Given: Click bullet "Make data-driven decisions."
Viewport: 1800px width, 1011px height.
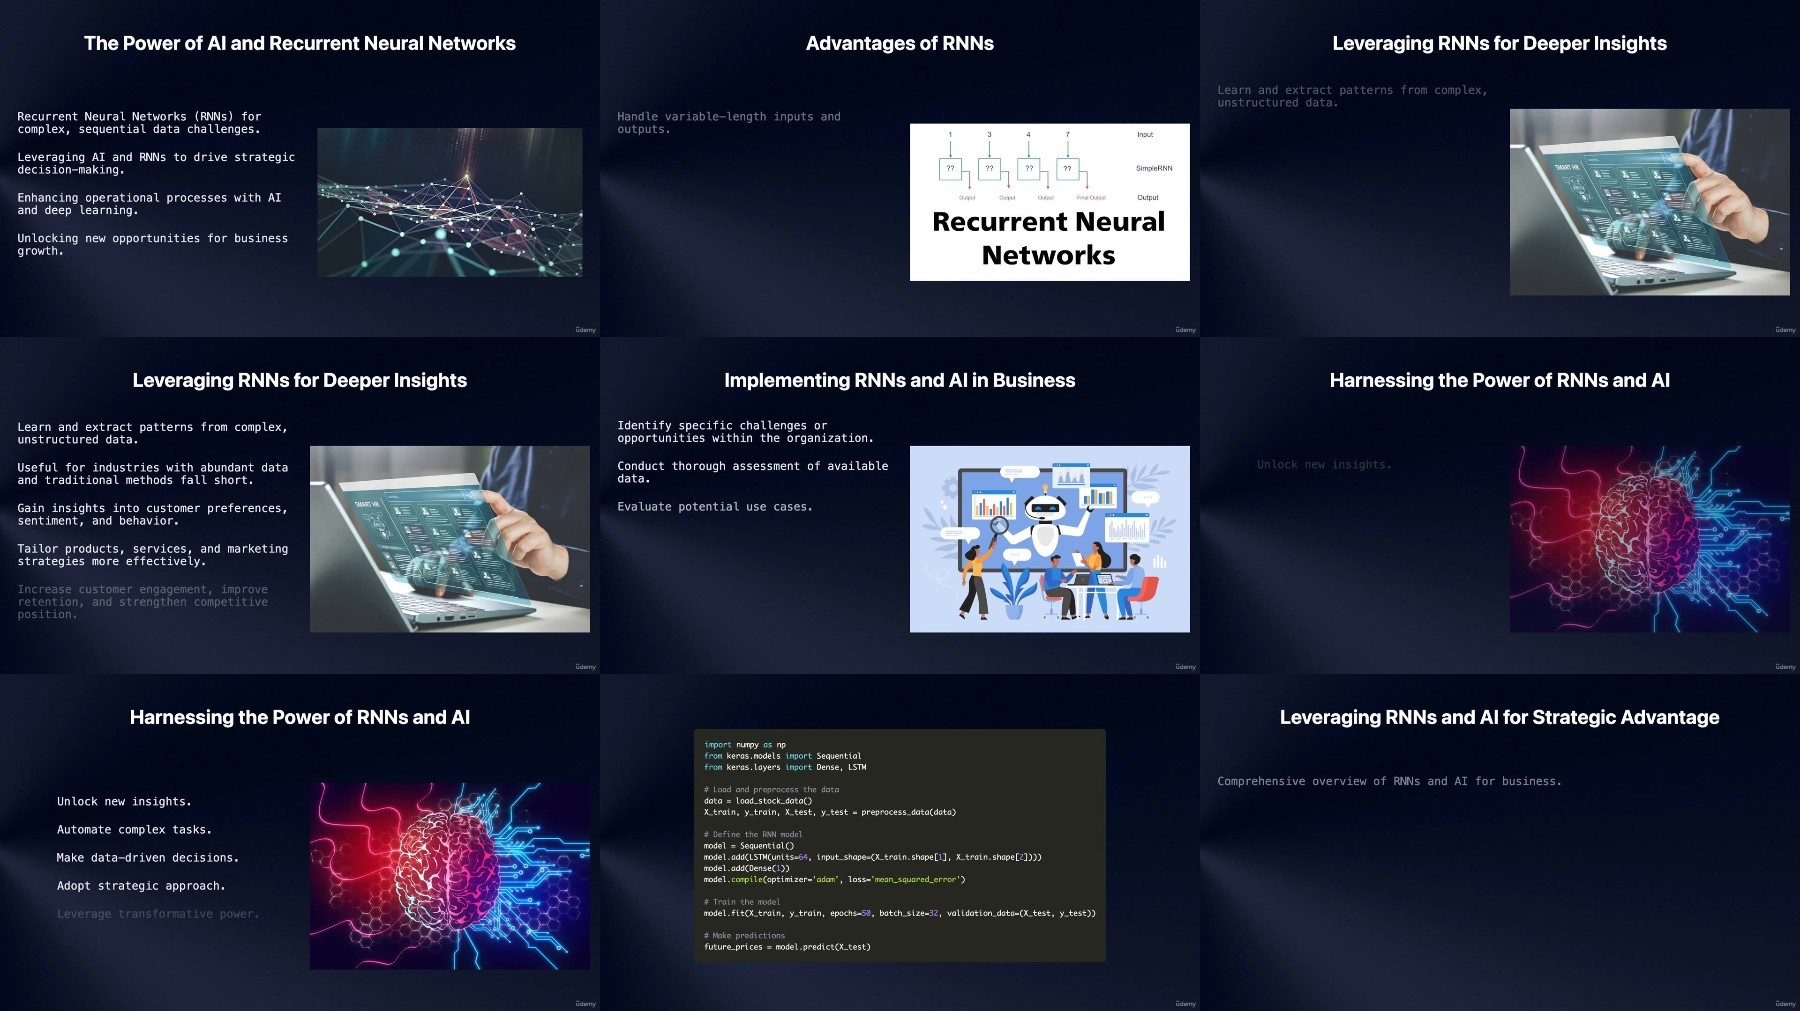Looking at the screenshot, I should click(148, 858).
